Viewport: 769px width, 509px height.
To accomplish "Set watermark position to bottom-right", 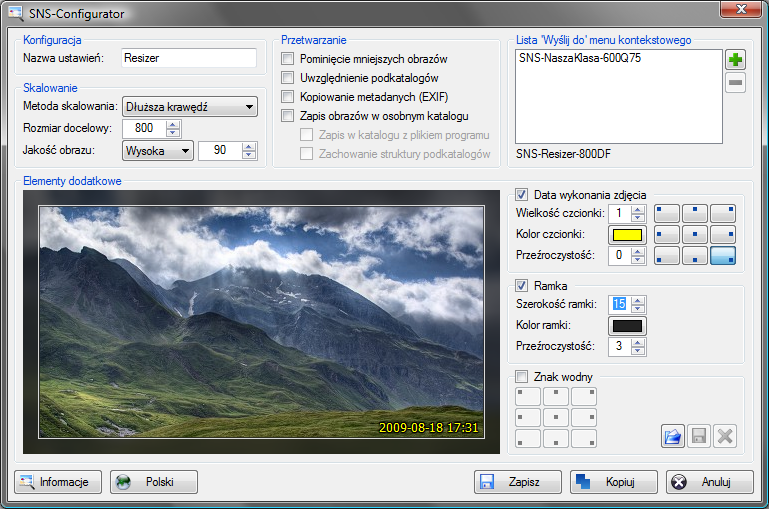I will tap(584, 438).
